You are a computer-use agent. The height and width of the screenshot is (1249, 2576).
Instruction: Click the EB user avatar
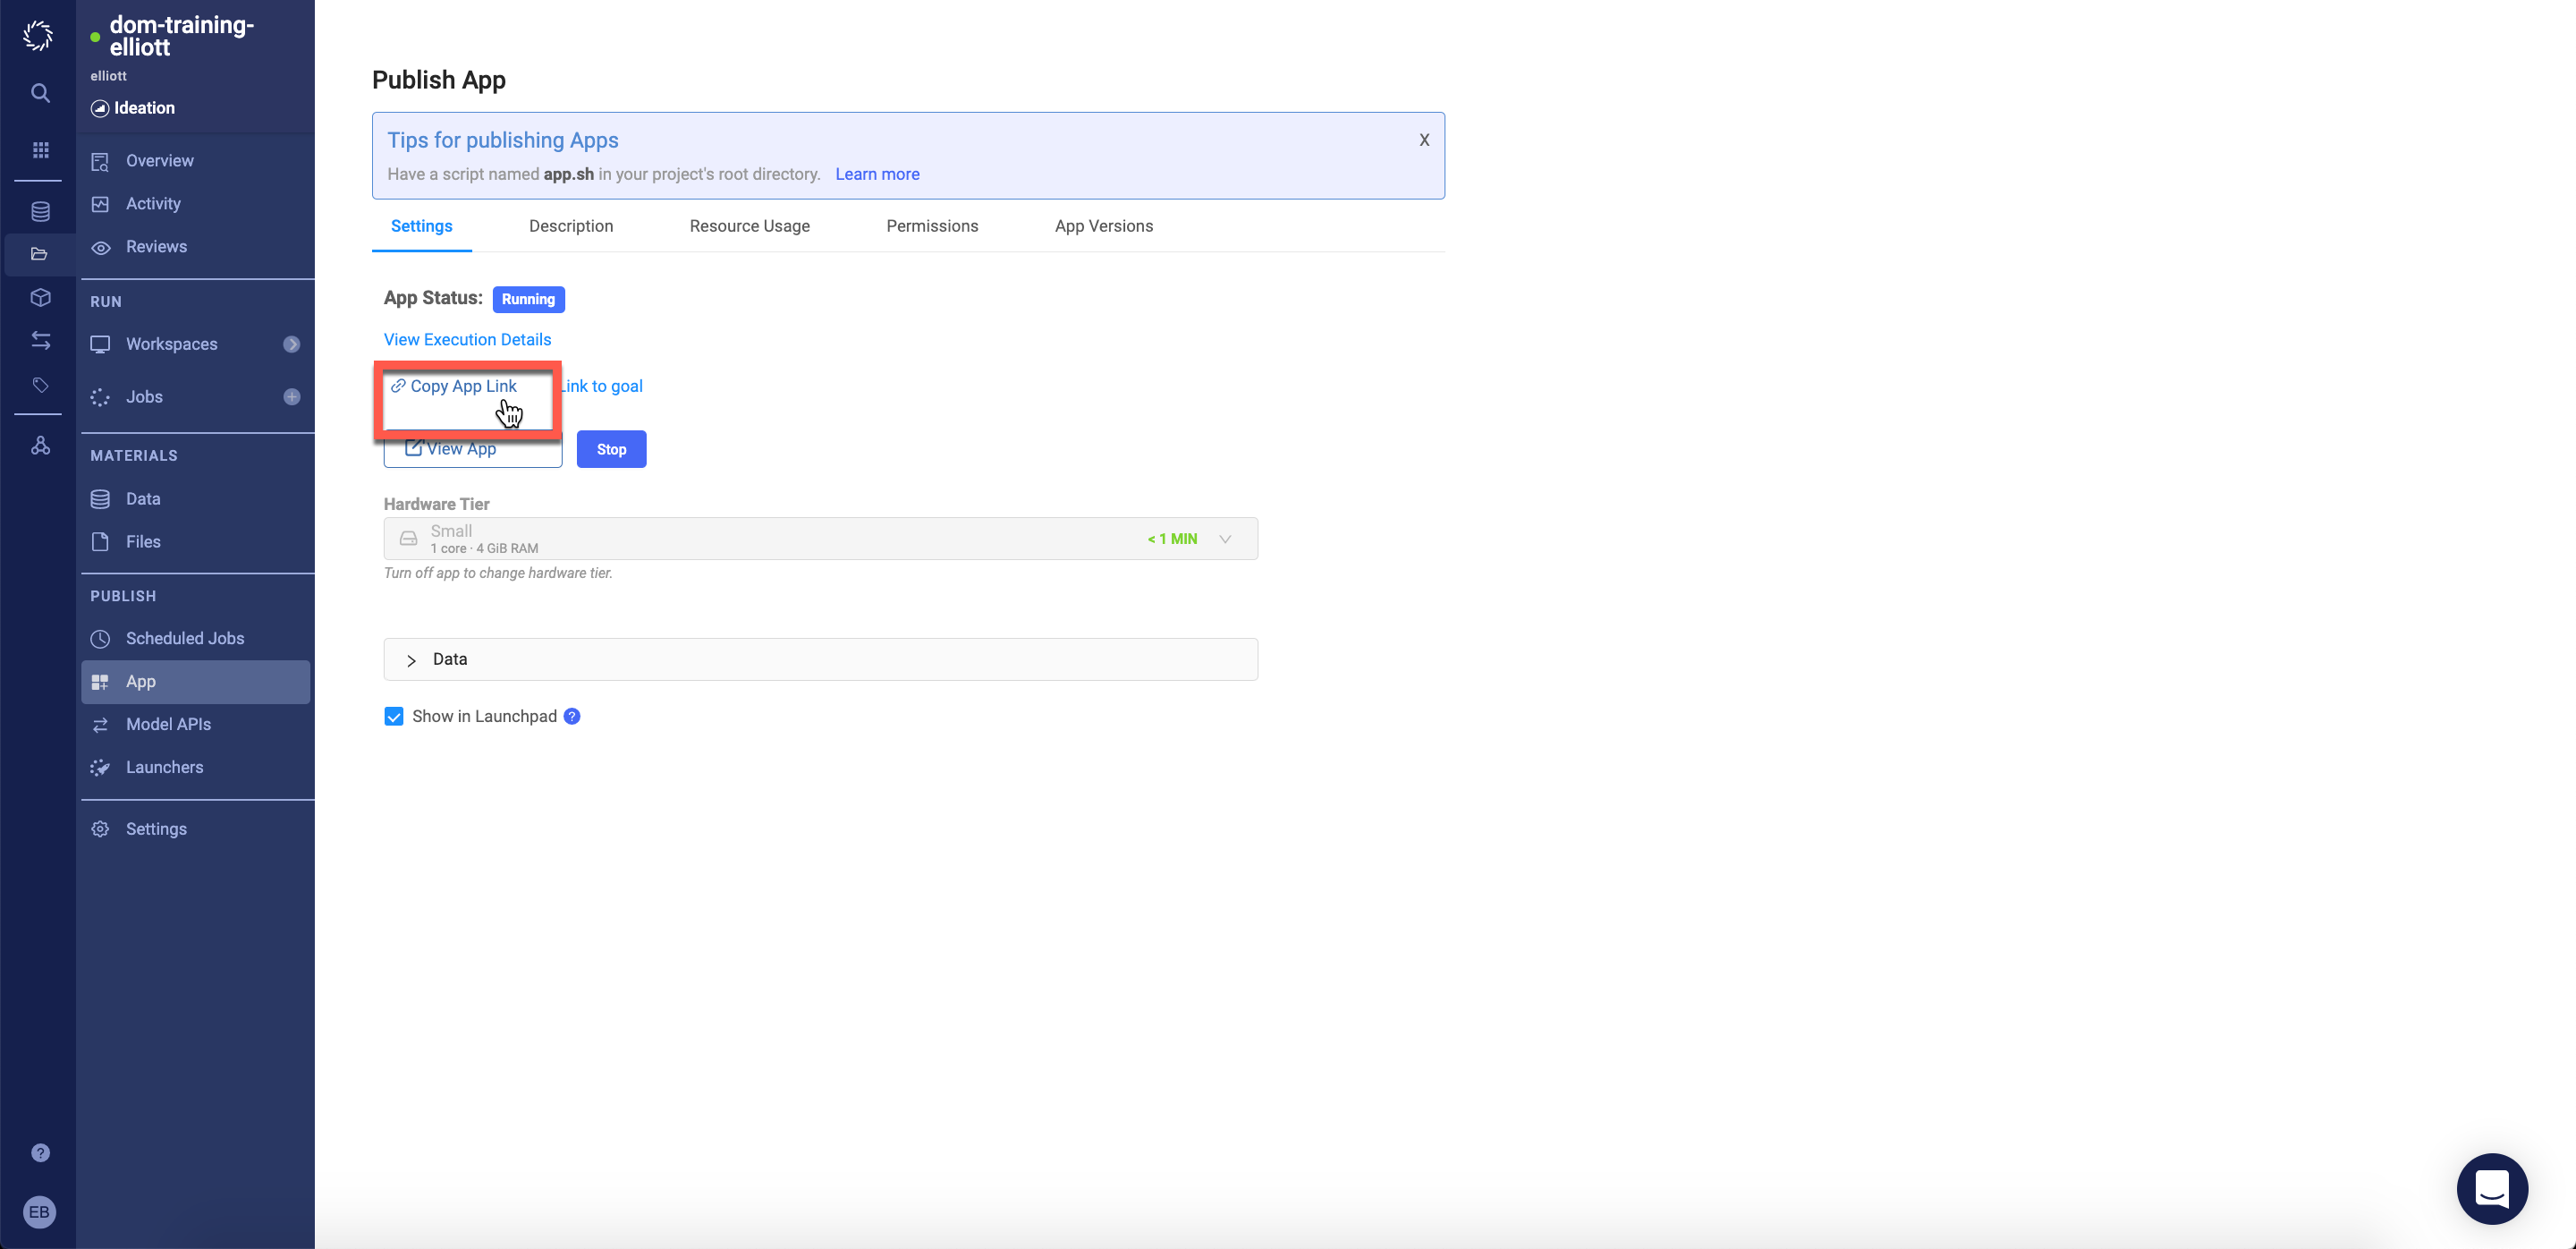point(39,1212)
